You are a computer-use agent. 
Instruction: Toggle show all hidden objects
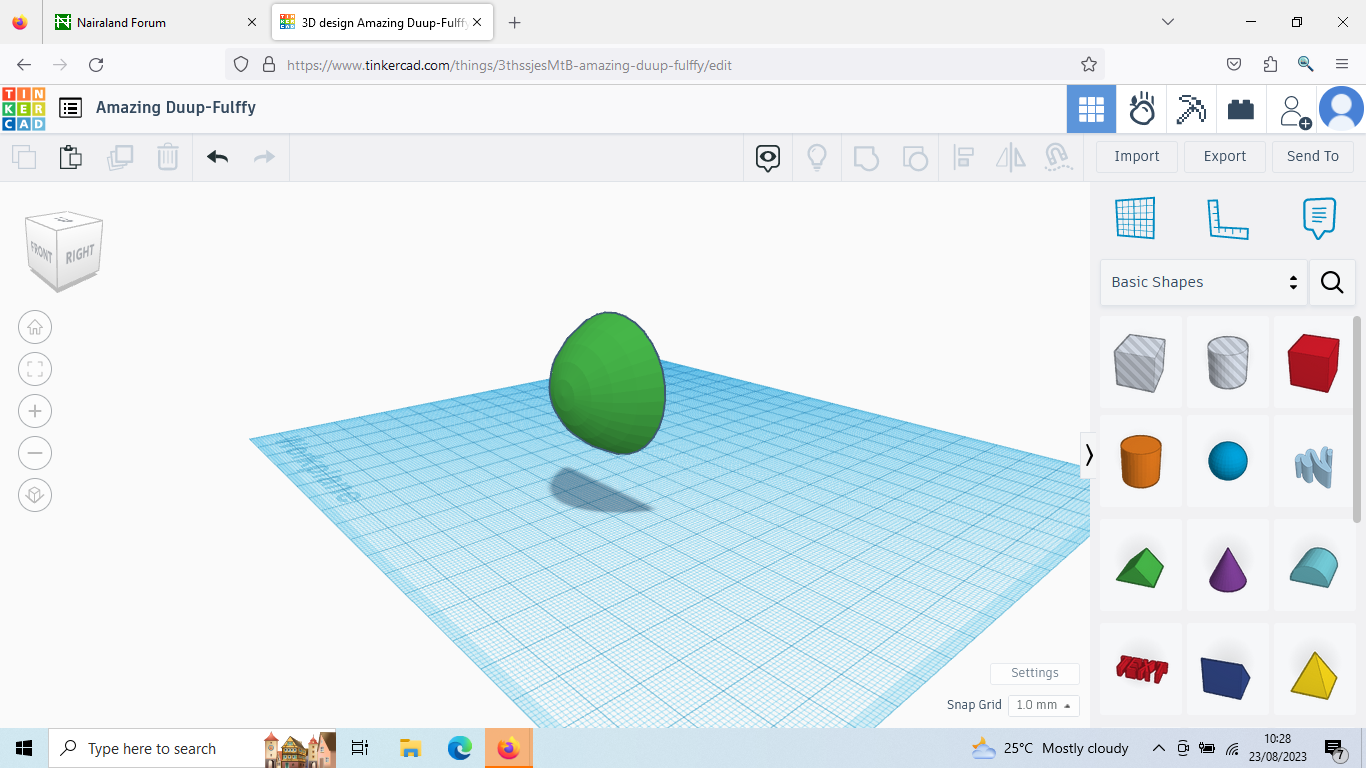pos(817,157)
